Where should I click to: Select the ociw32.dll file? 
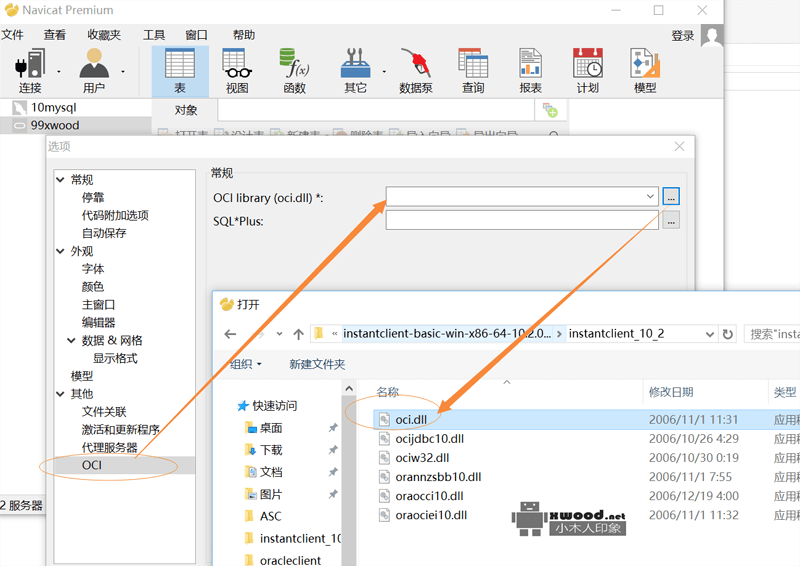[422, 458]
